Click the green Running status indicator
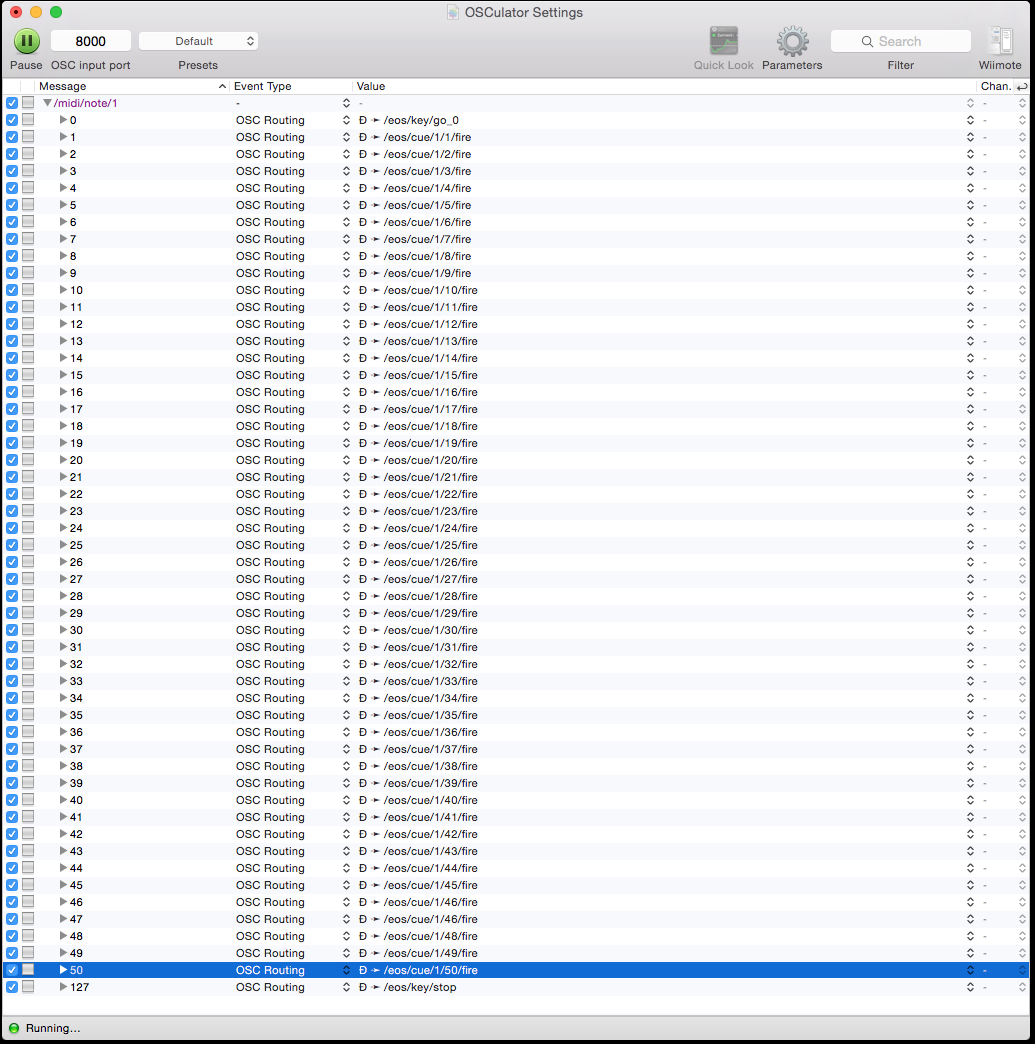Image resolution: width=1035 pixels, height=1044 pixels. (13, 1028)
